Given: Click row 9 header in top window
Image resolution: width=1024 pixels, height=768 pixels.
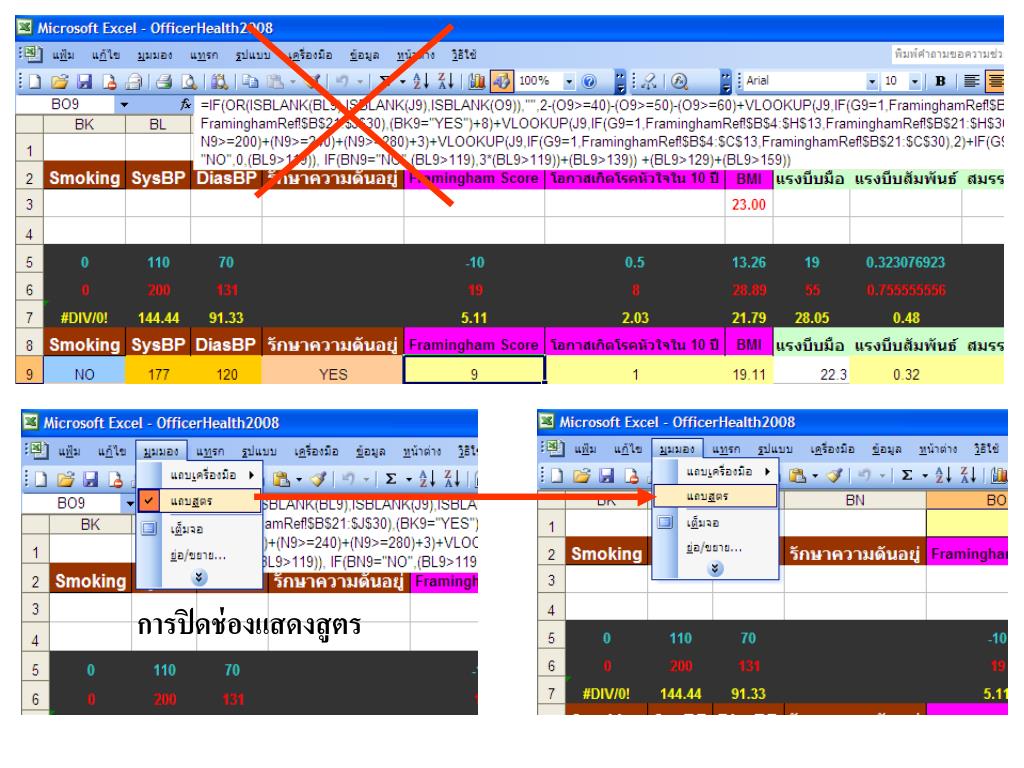Looking at the screenshot, I should point(29,374).
